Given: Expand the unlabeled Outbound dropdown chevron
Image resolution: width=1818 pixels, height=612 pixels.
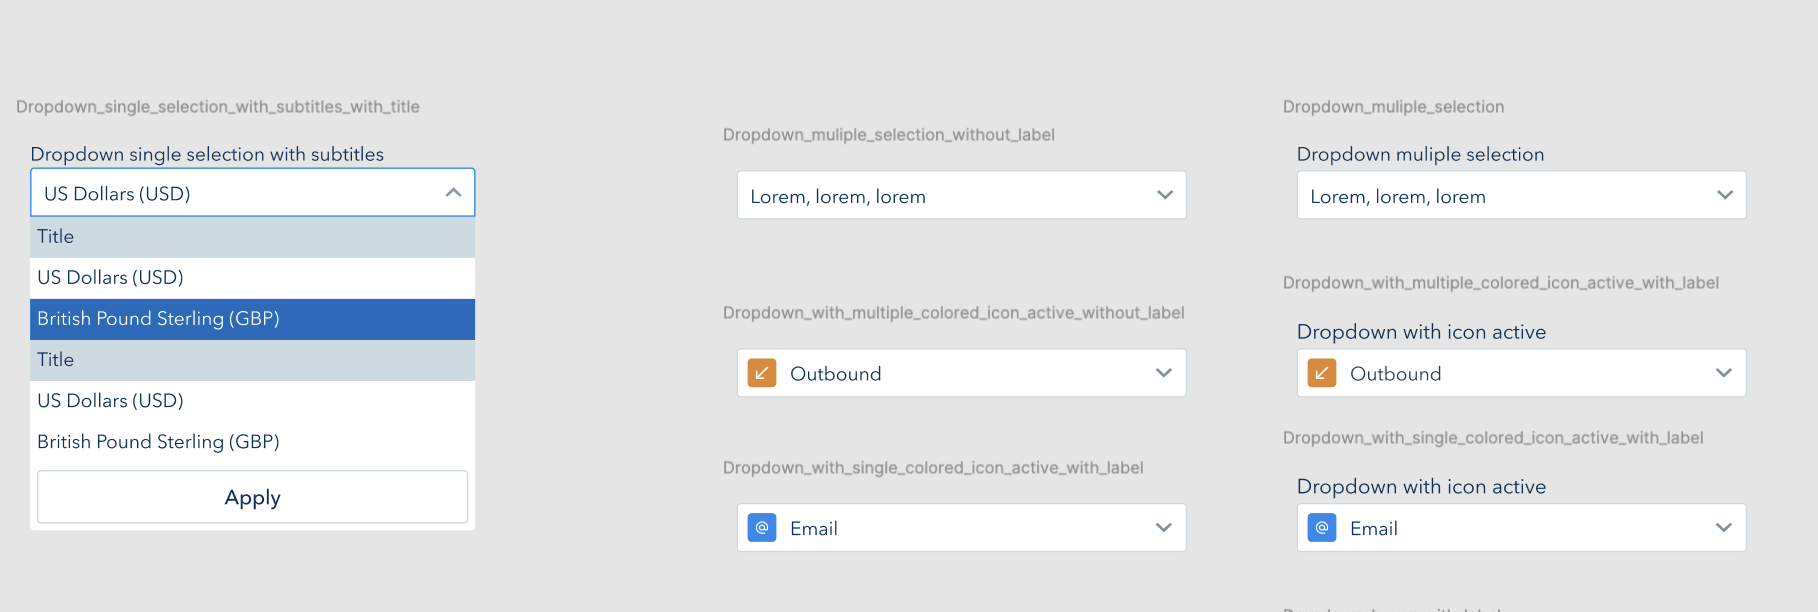Looking at the screenshot, I should [1163, 373].
